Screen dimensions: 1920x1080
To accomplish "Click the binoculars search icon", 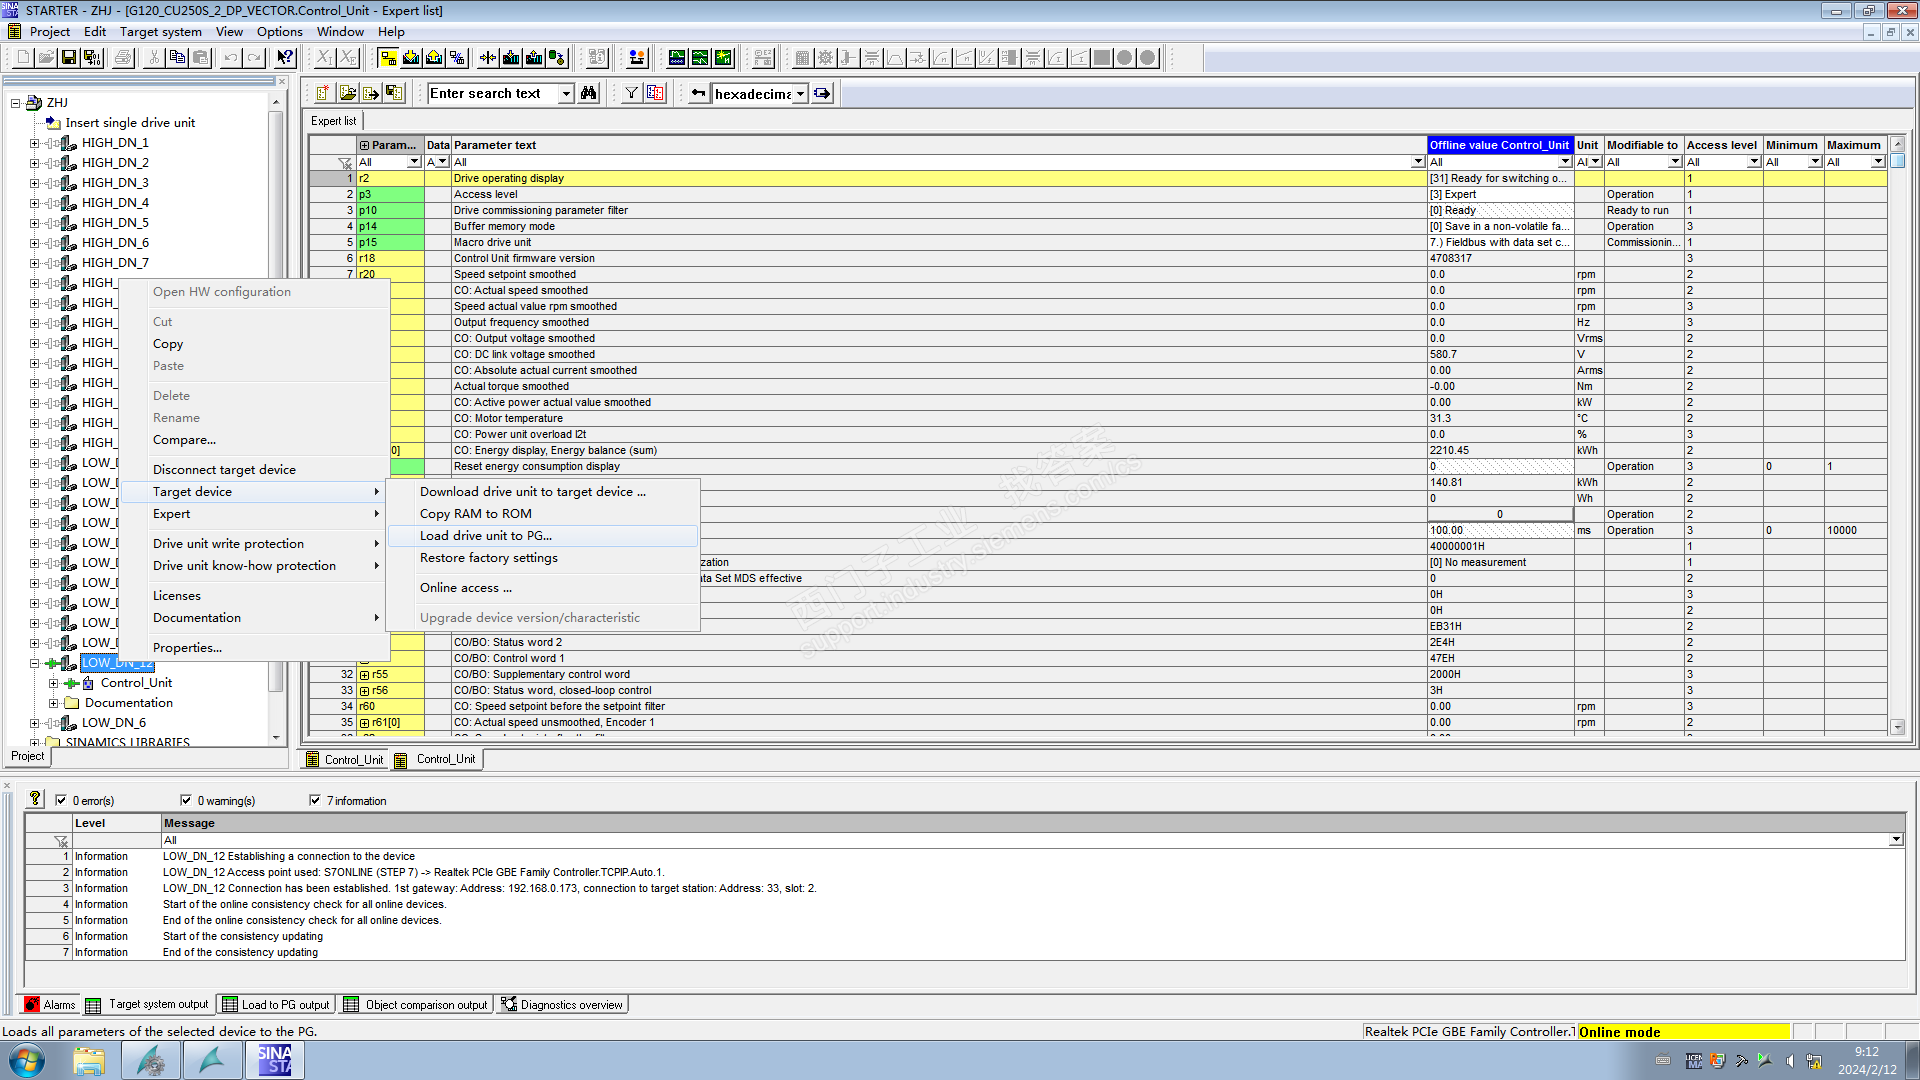I will click(x=589, y=93).
